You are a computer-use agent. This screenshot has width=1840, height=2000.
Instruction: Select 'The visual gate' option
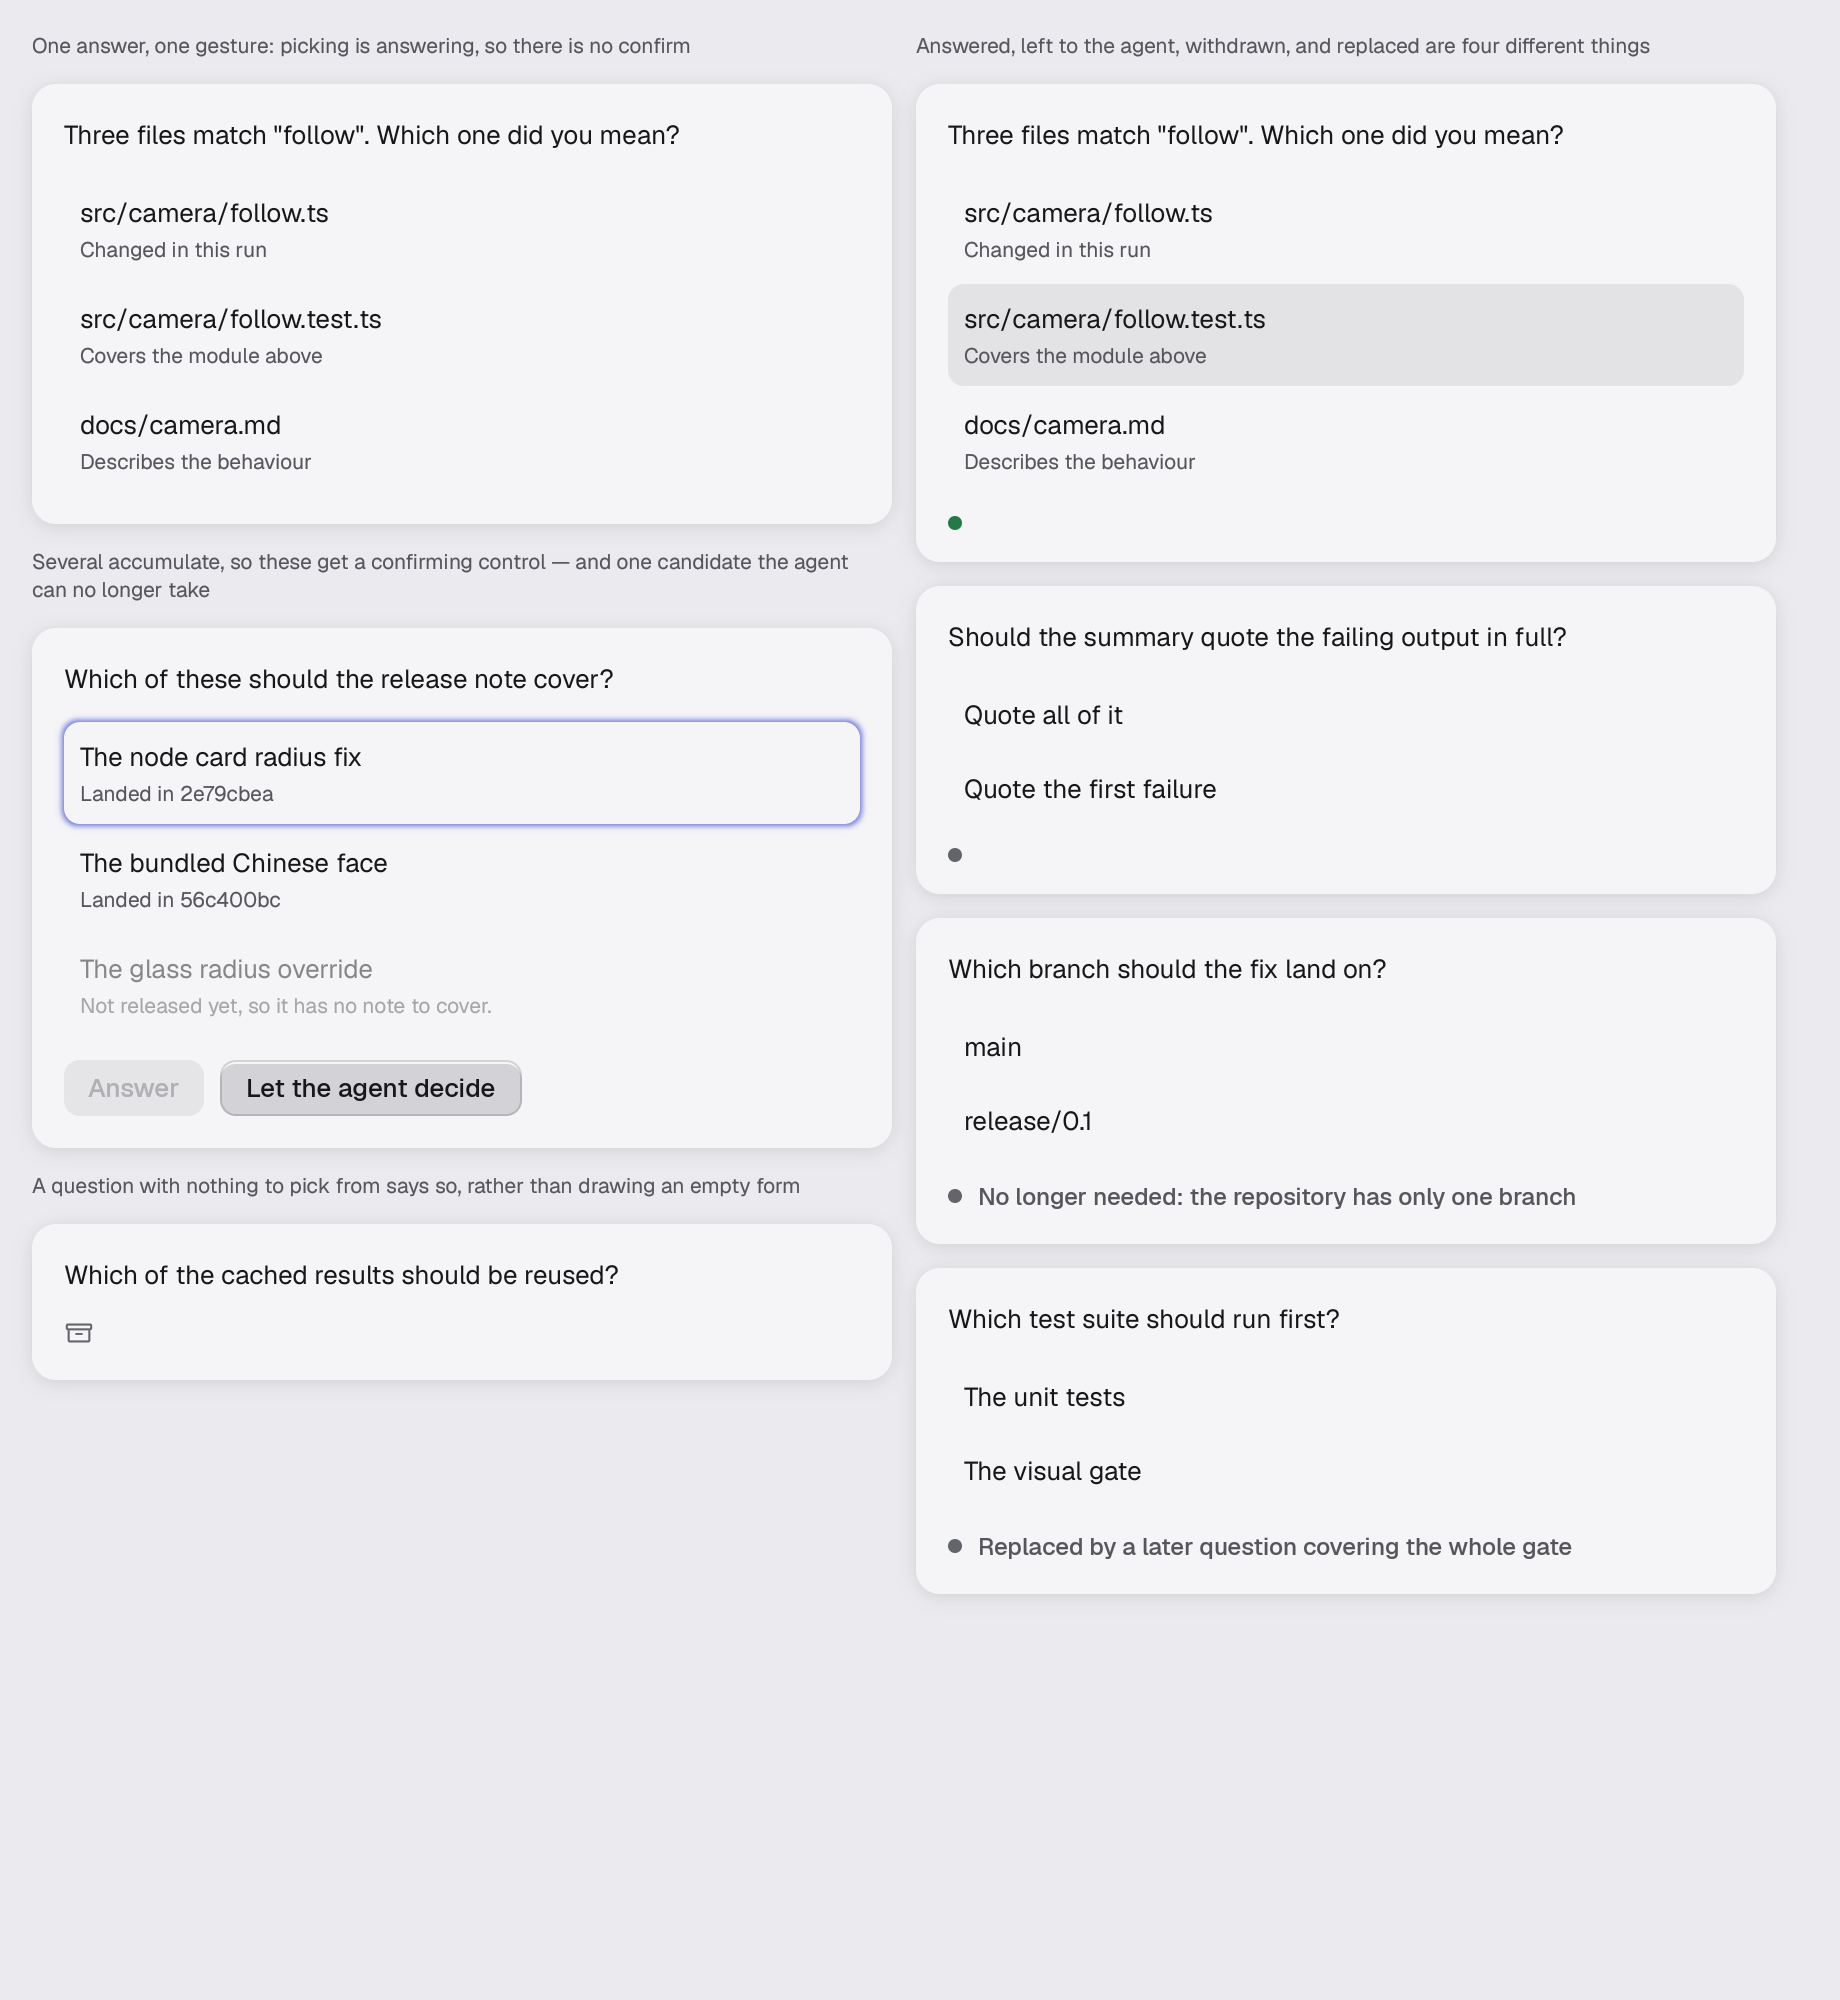(1346, 1471)
